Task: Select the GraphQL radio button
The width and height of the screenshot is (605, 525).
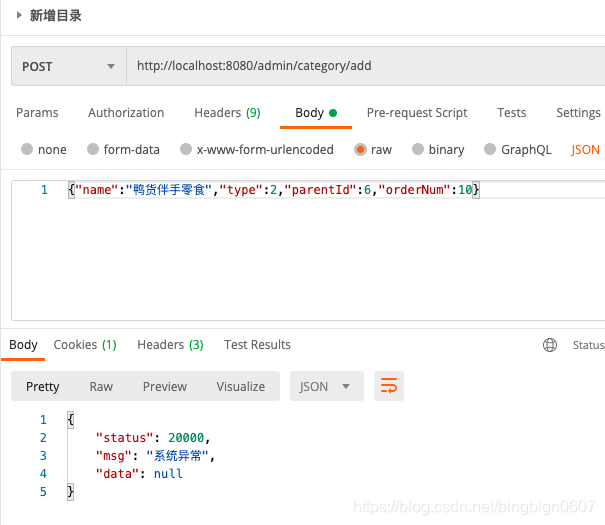Action: coord(490,149)
